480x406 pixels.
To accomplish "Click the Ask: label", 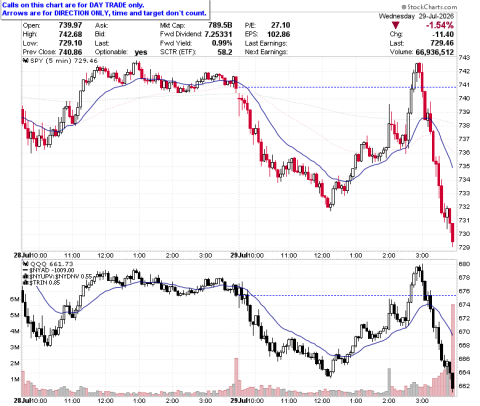I will tap(101, 25).
